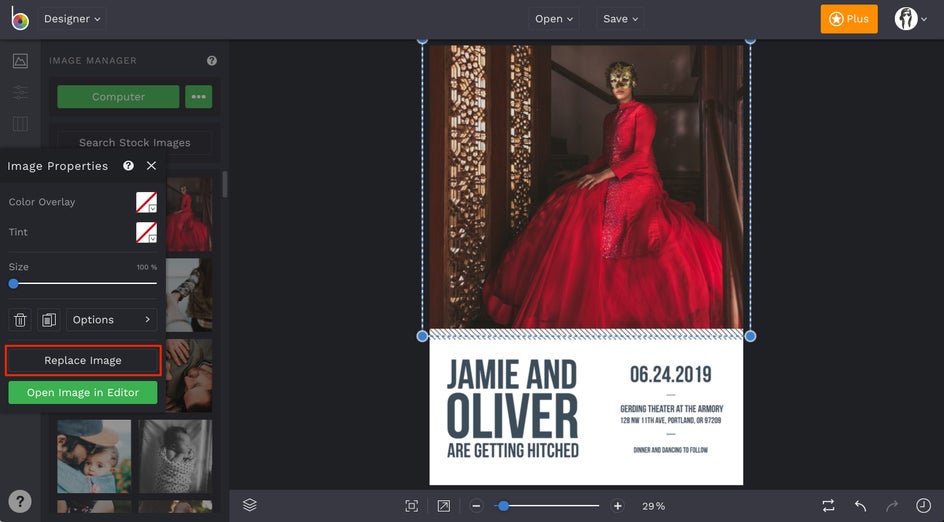944x522 pixels.
Task: Open the user profile avatar menu
Action: click(910, 19)
